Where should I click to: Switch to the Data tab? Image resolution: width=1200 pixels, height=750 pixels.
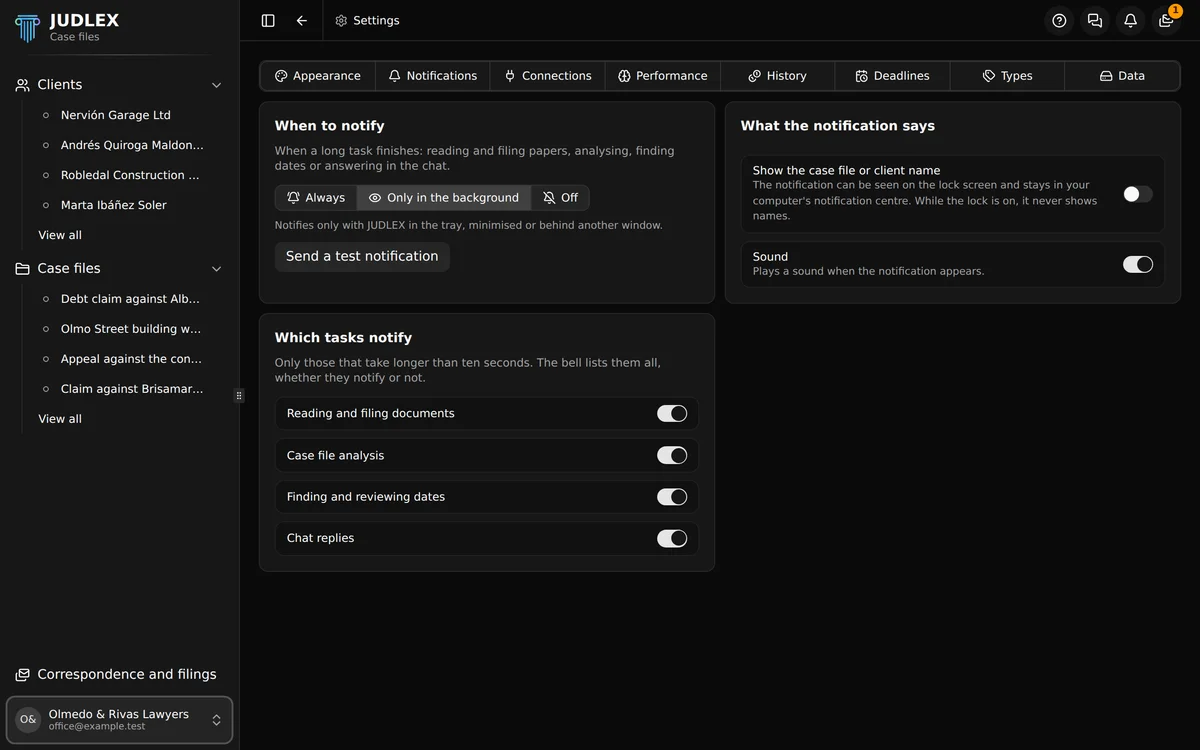click(1122, 76)
